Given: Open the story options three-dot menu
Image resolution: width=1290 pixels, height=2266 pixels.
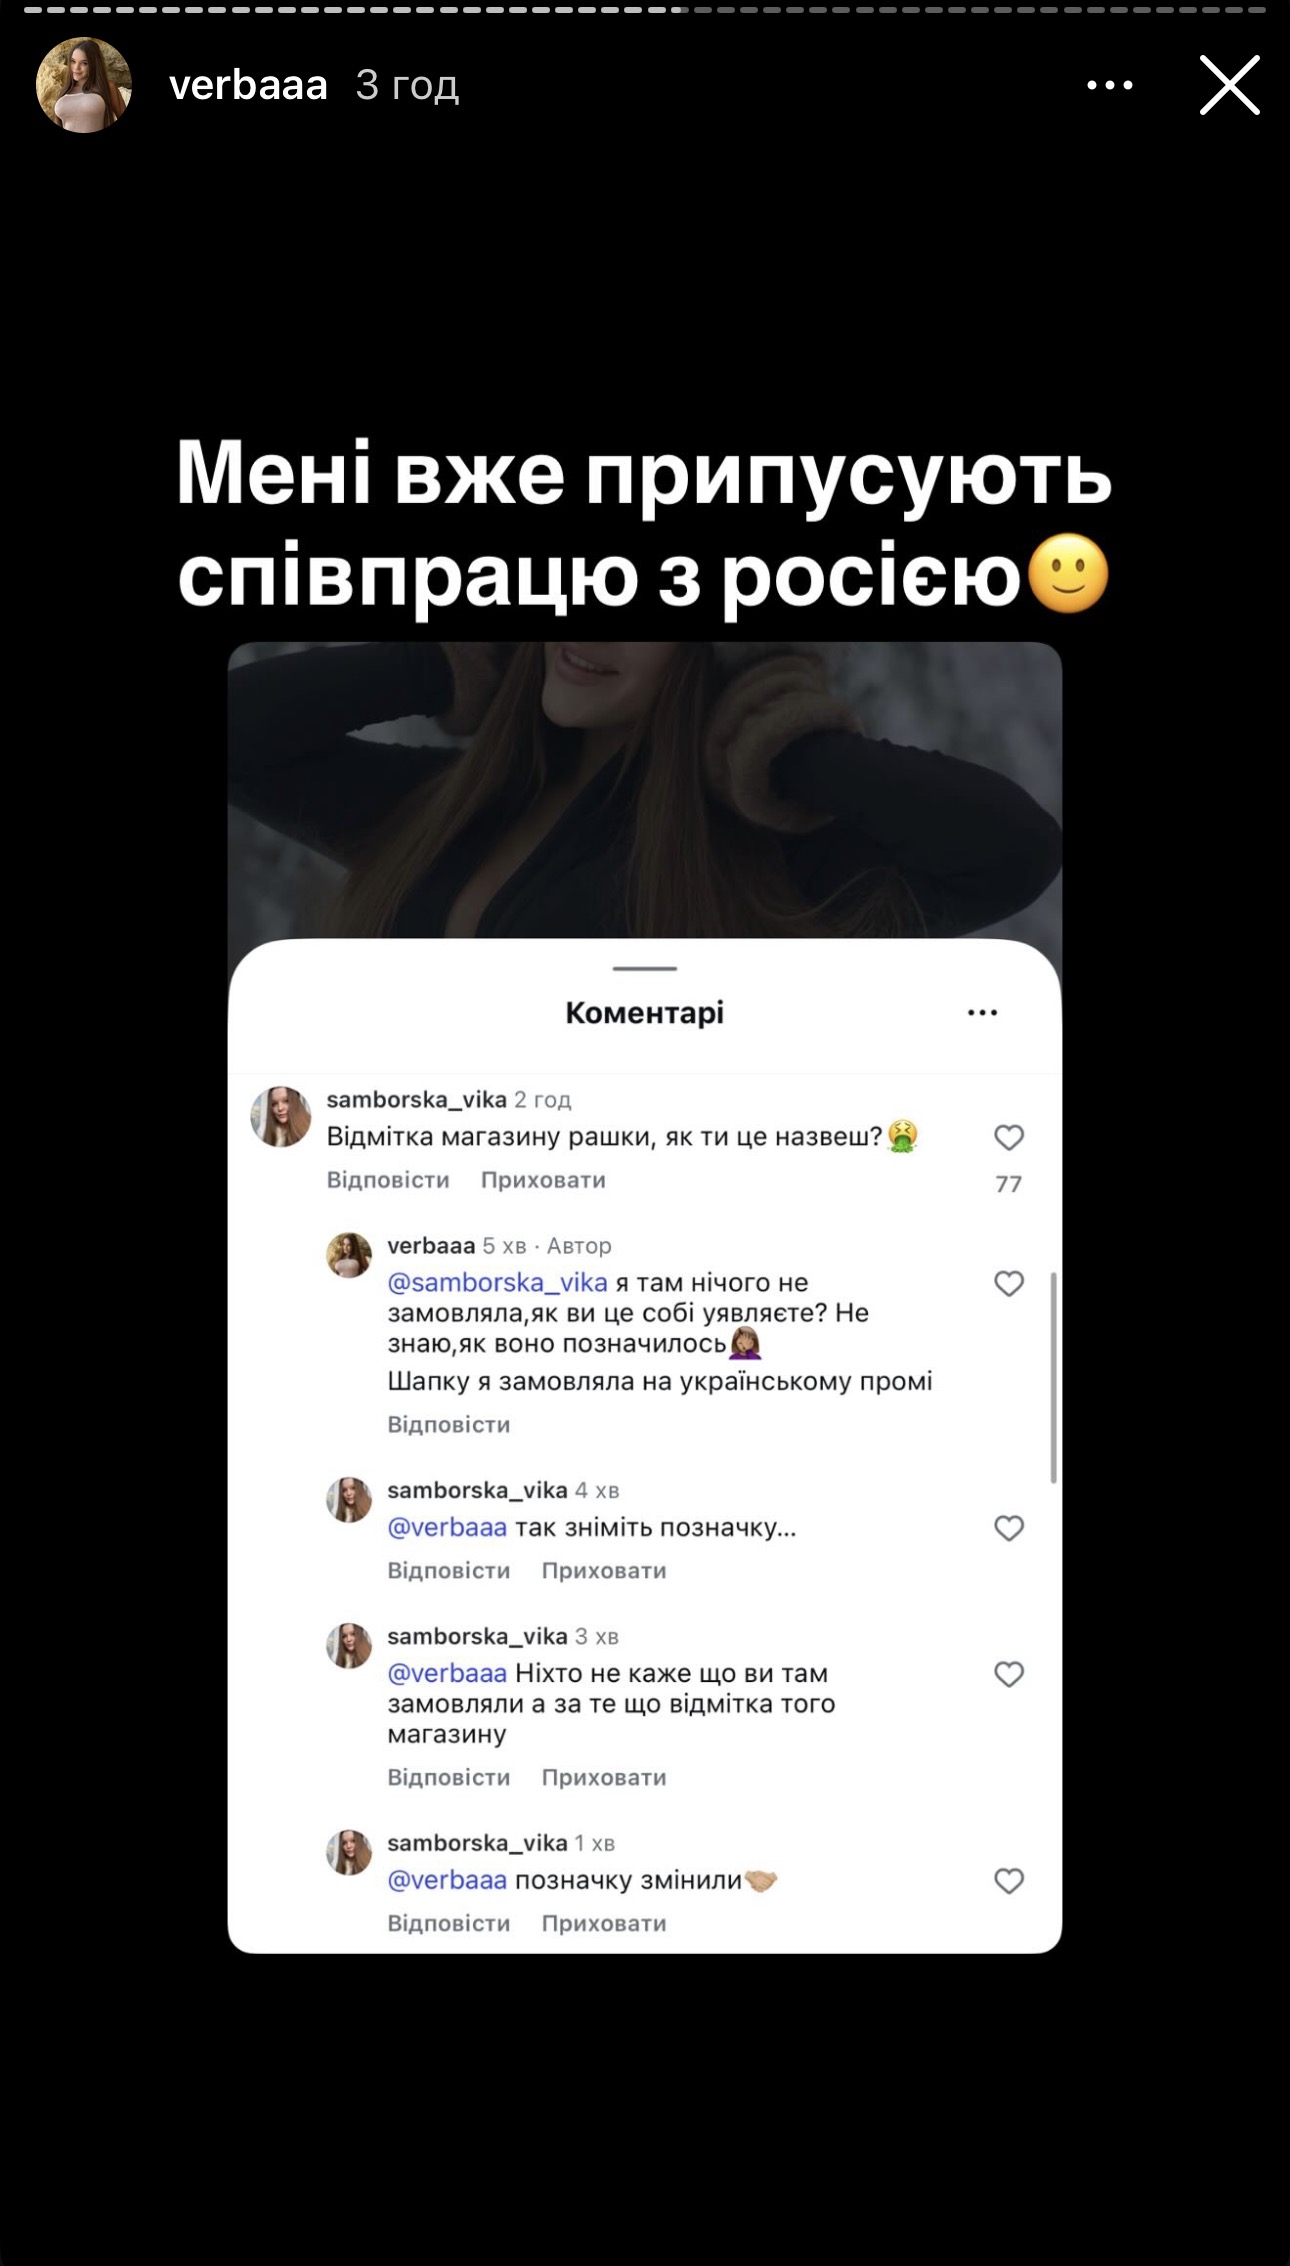Looking at the screenshot, I should click(1109, 86).
